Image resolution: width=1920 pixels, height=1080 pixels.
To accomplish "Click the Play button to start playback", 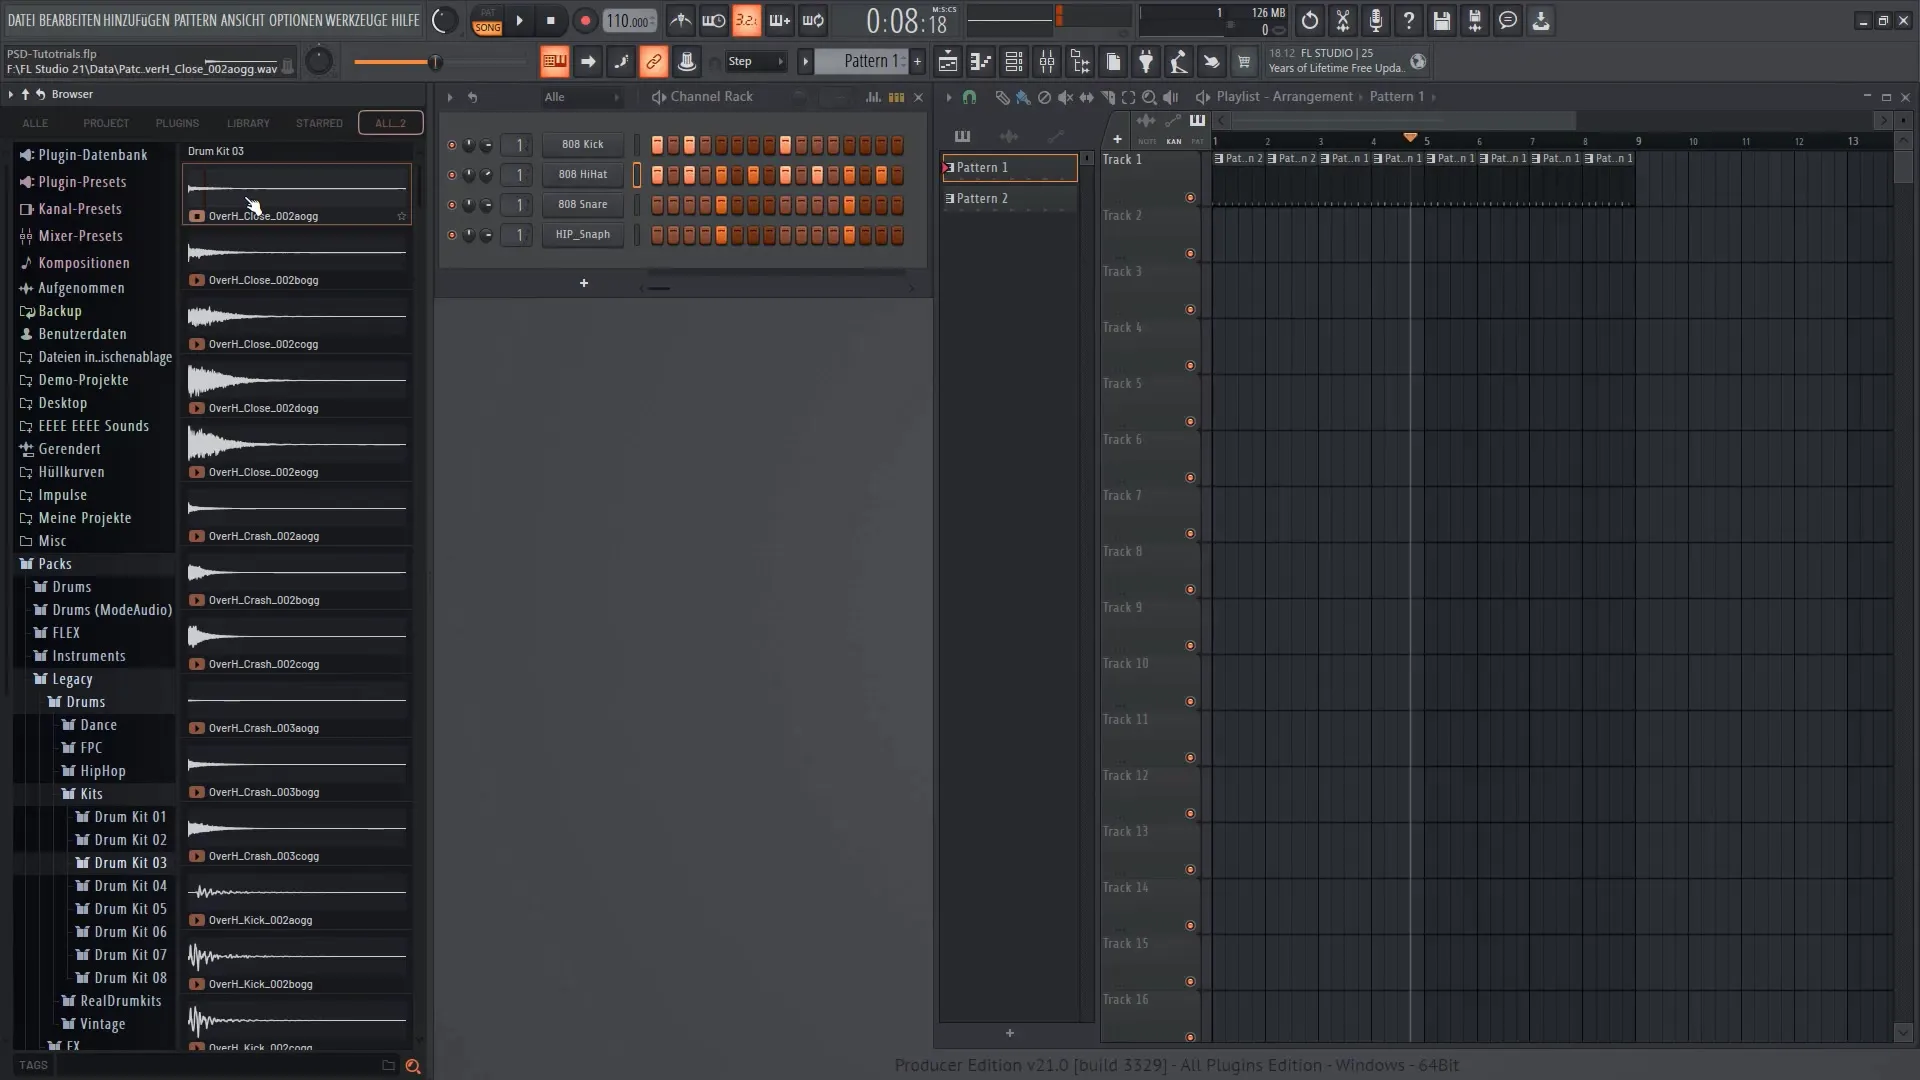I will tap(520, 20).
